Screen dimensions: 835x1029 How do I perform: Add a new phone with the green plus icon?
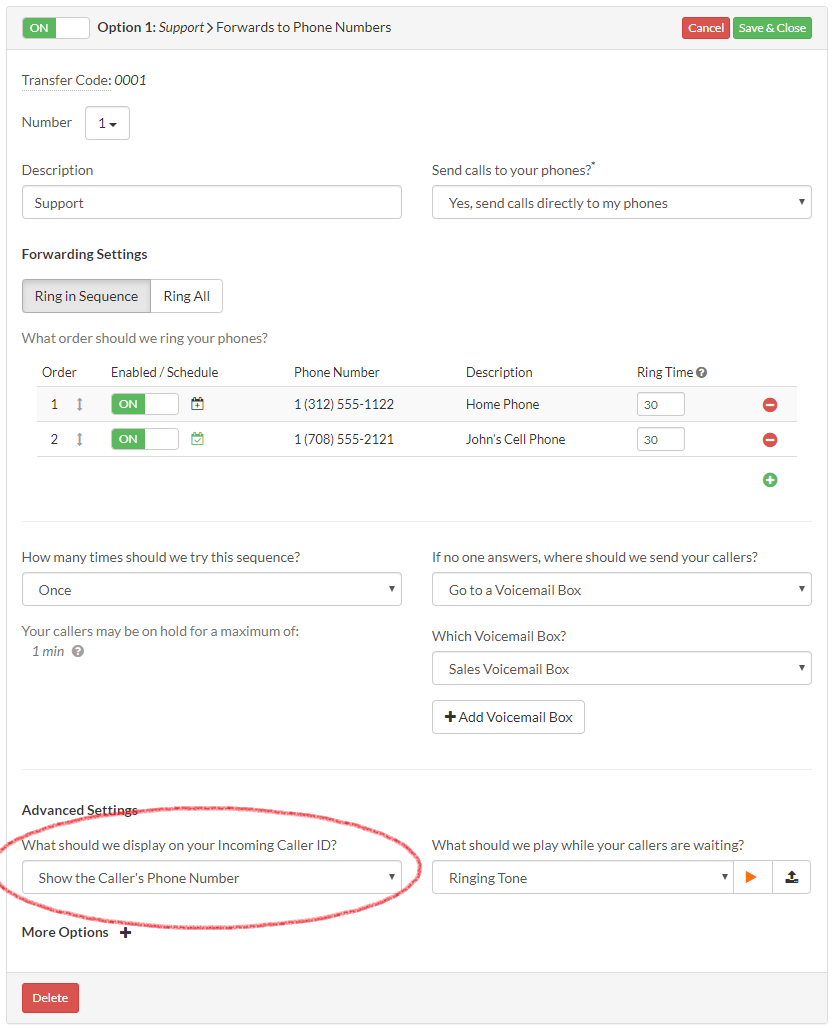click(770, 480)
